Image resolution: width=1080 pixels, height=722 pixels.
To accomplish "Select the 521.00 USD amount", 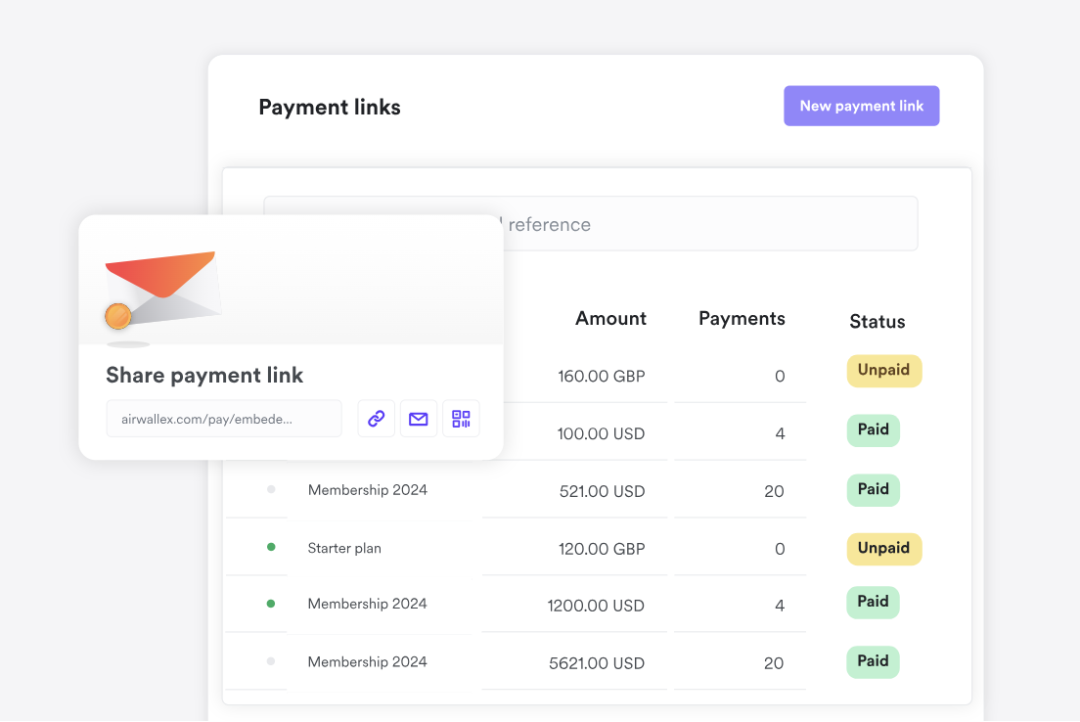I will (602, 491).
